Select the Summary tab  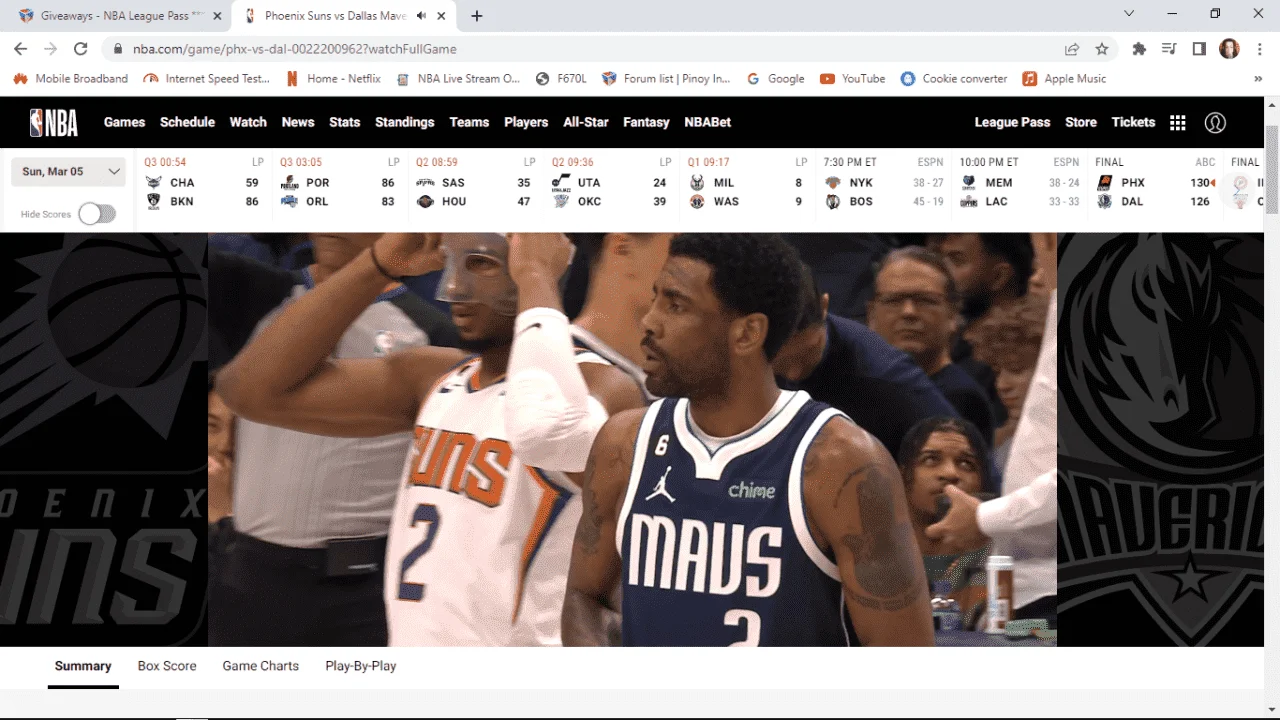point(83,666)
